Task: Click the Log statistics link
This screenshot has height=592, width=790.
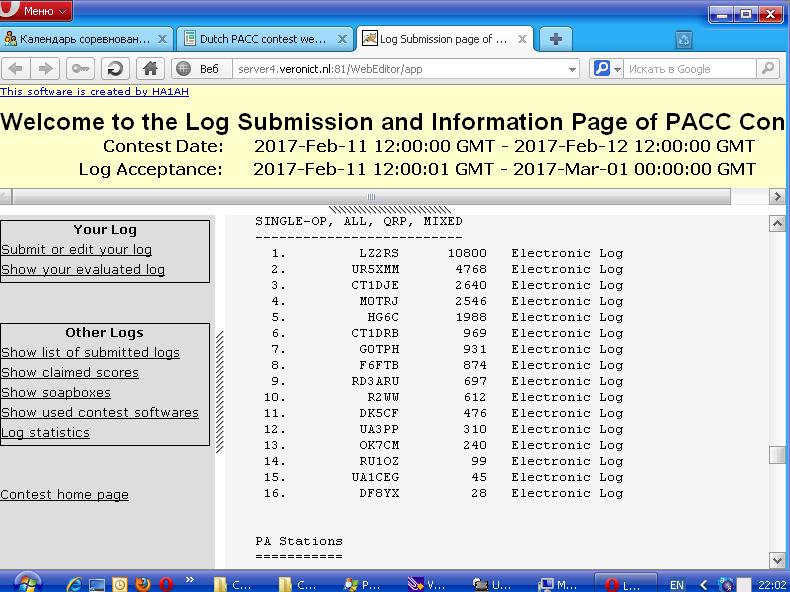Action: pyautogui.click(x=45, y=432)
